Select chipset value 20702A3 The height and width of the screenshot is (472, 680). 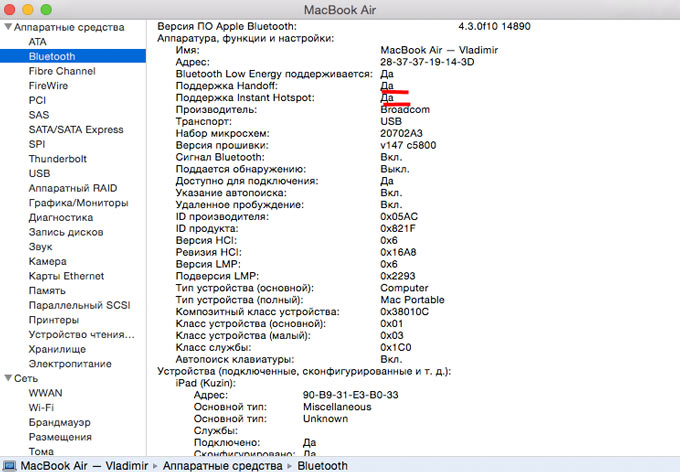[401, 133]
